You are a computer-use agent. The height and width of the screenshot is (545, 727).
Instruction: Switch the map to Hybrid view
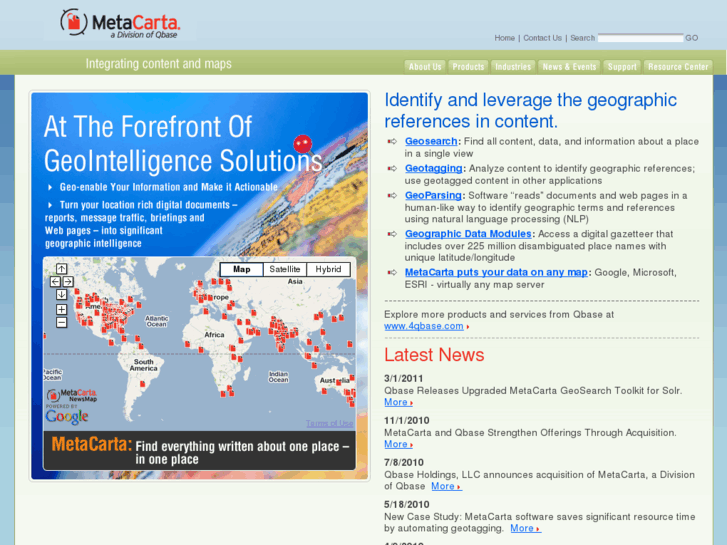coord(328,269)
